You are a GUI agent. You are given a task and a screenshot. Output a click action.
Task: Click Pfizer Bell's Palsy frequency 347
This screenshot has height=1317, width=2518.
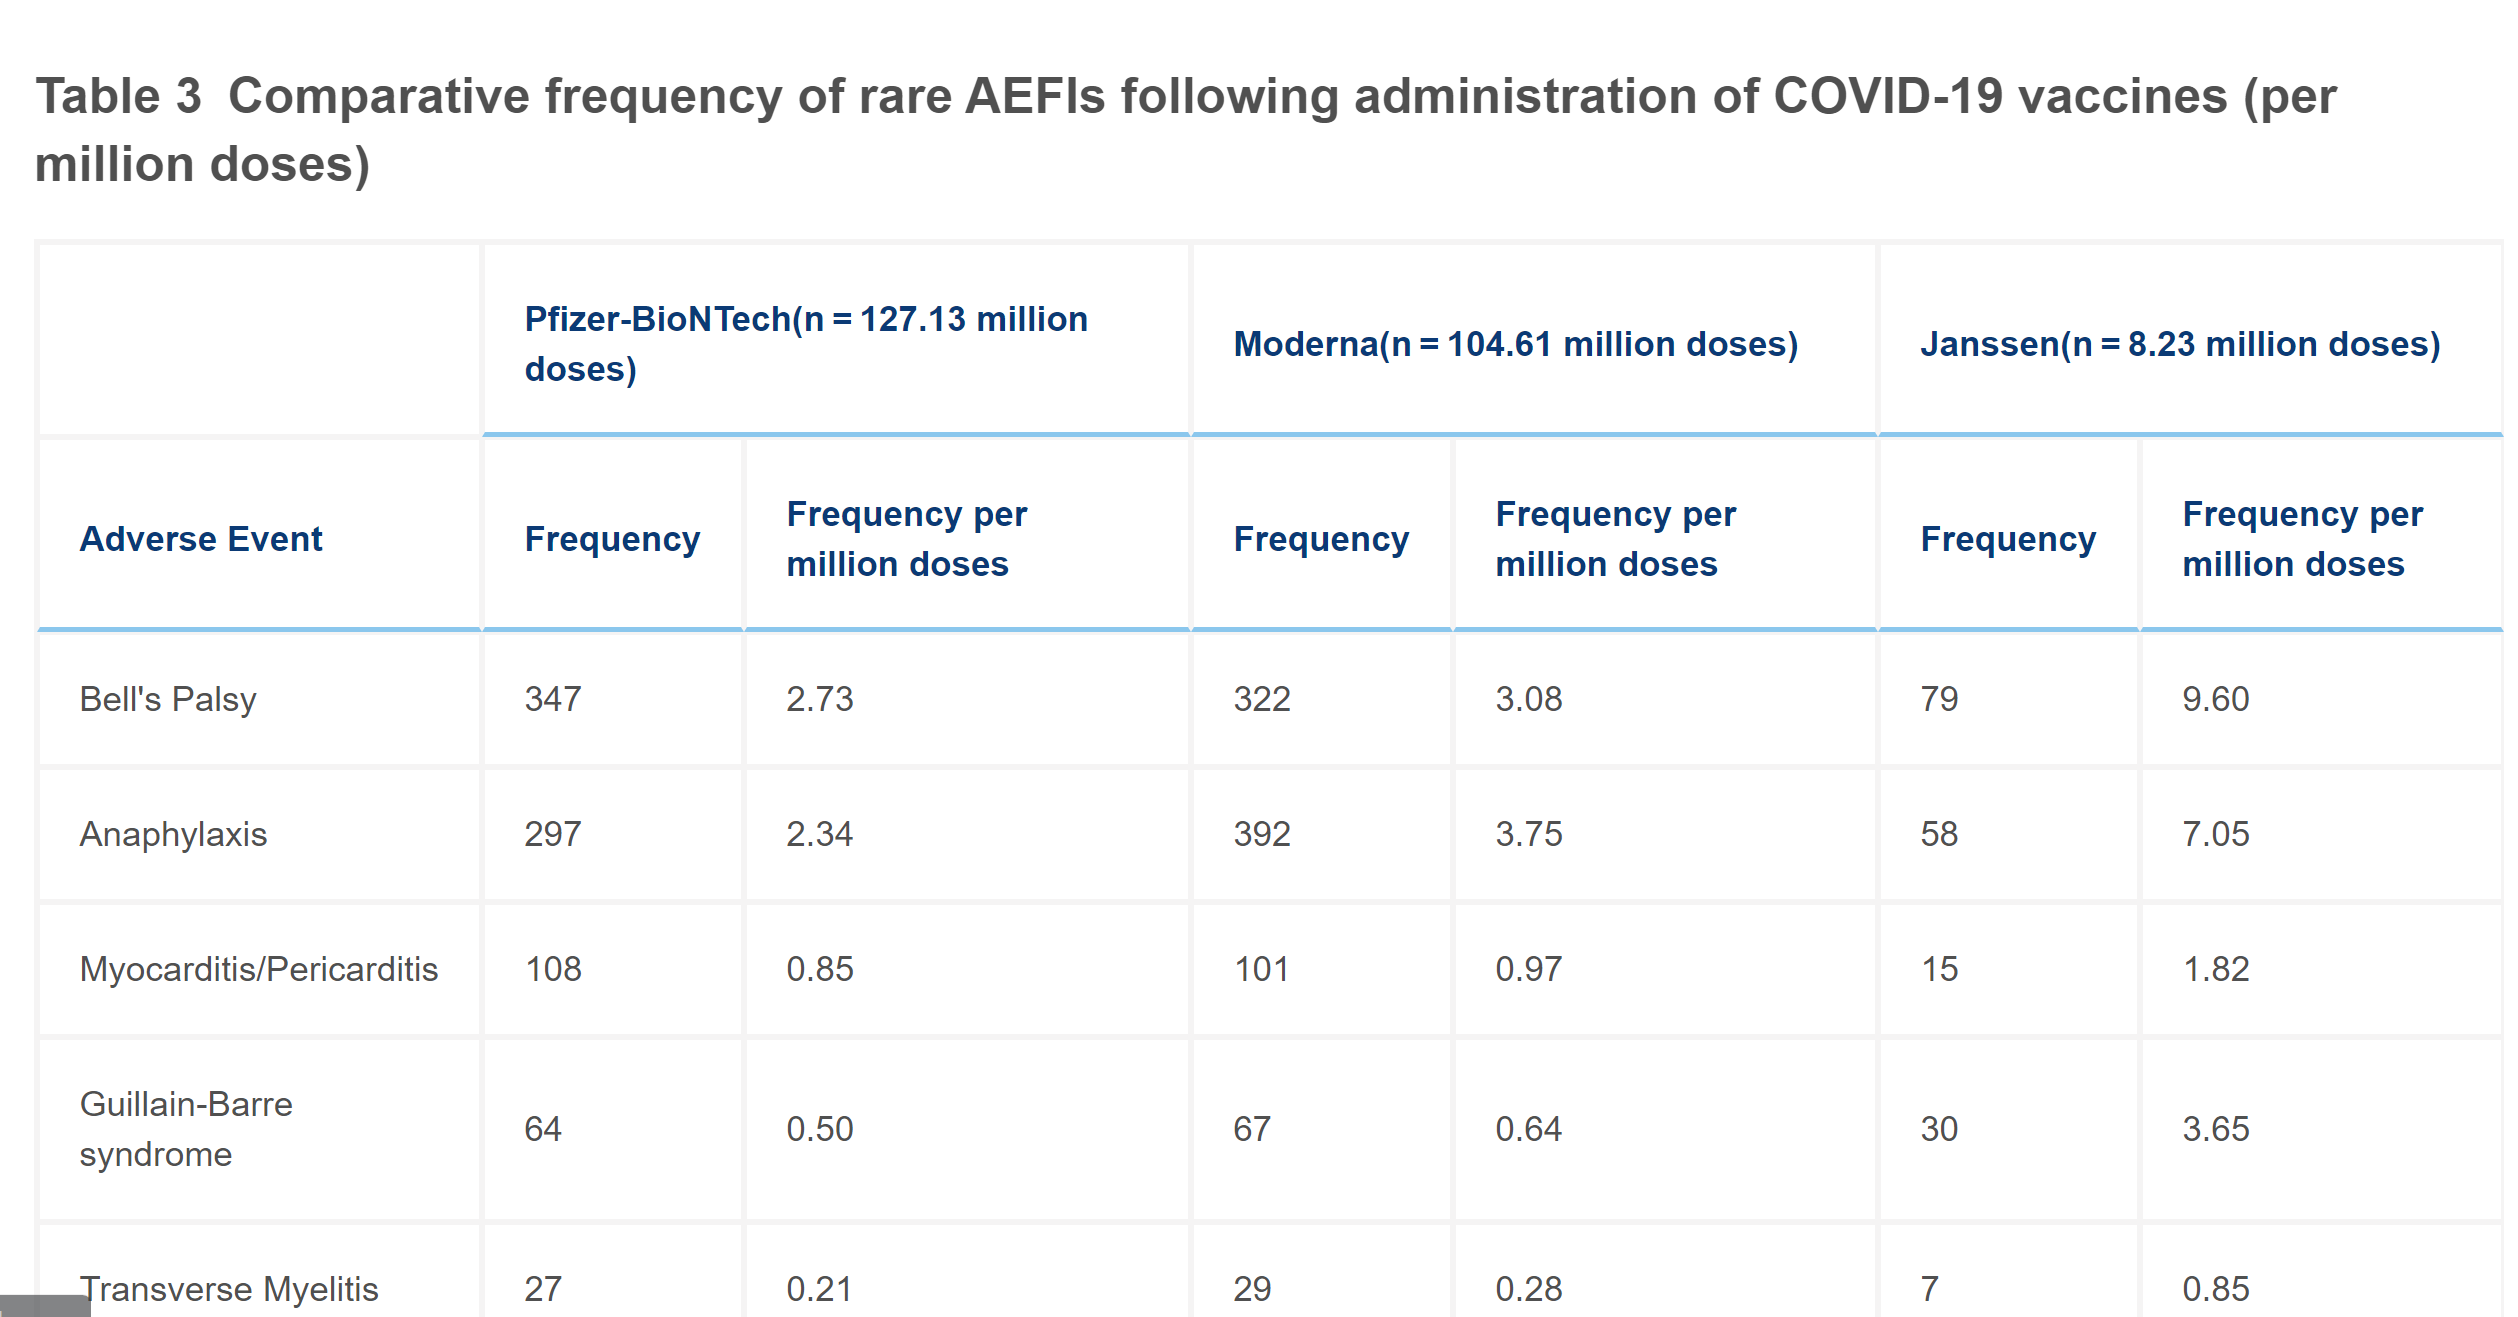pos(553,699)
